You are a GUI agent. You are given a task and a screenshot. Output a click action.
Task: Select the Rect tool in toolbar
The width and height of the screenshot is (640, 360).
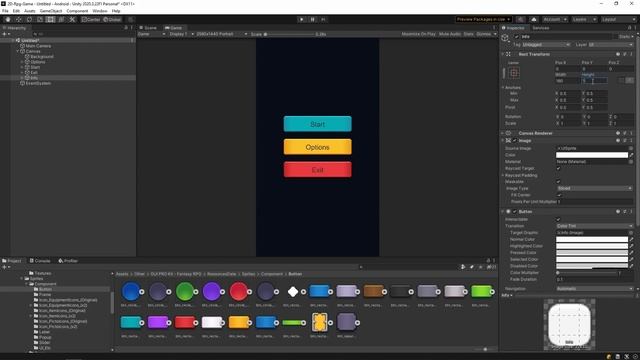(x=51, y=19)
